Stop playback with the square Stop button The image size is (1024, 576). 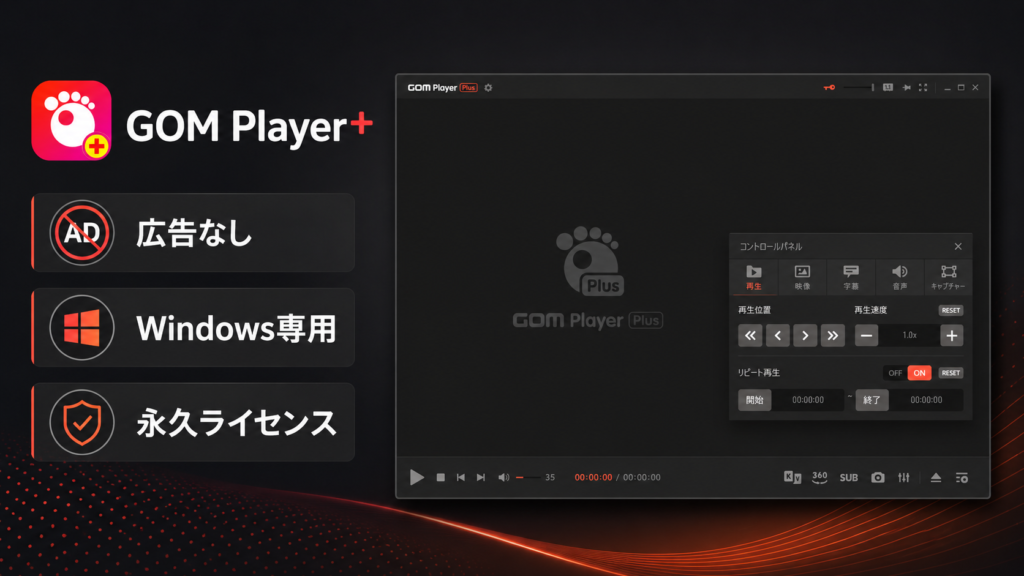pos(441,477)
